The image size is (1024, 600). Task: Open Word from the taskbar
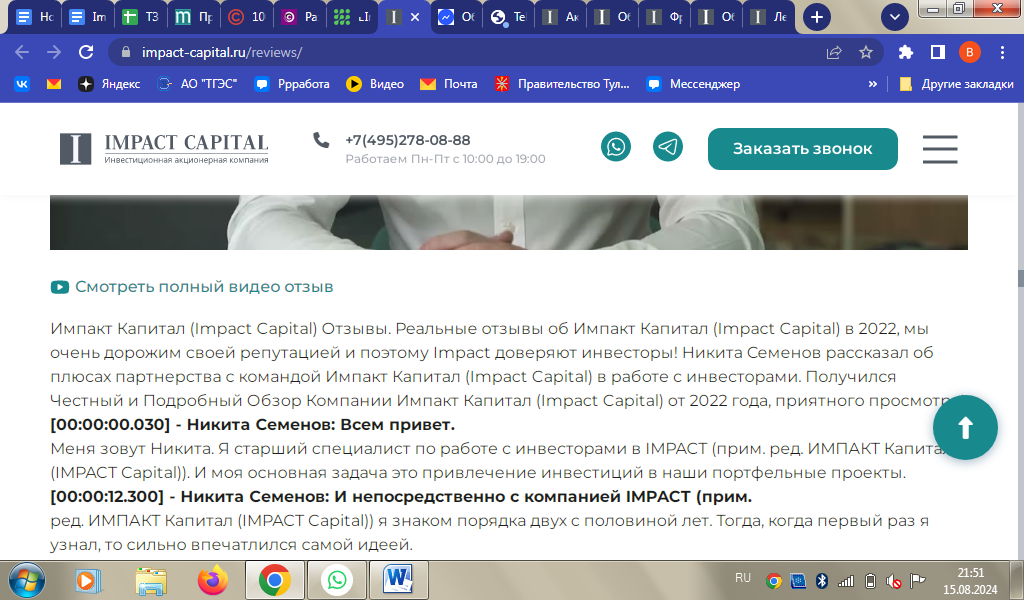coord(398,580)
